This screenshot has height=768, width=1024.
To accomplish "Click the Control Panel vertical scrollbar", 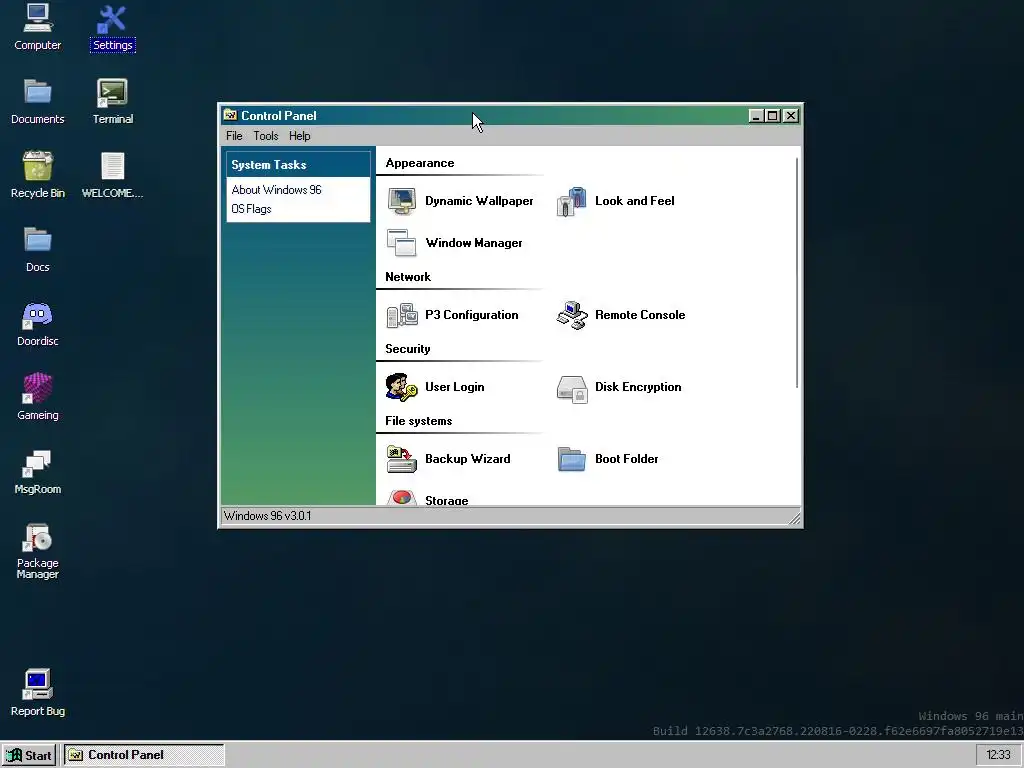I will tap(797, 272).
